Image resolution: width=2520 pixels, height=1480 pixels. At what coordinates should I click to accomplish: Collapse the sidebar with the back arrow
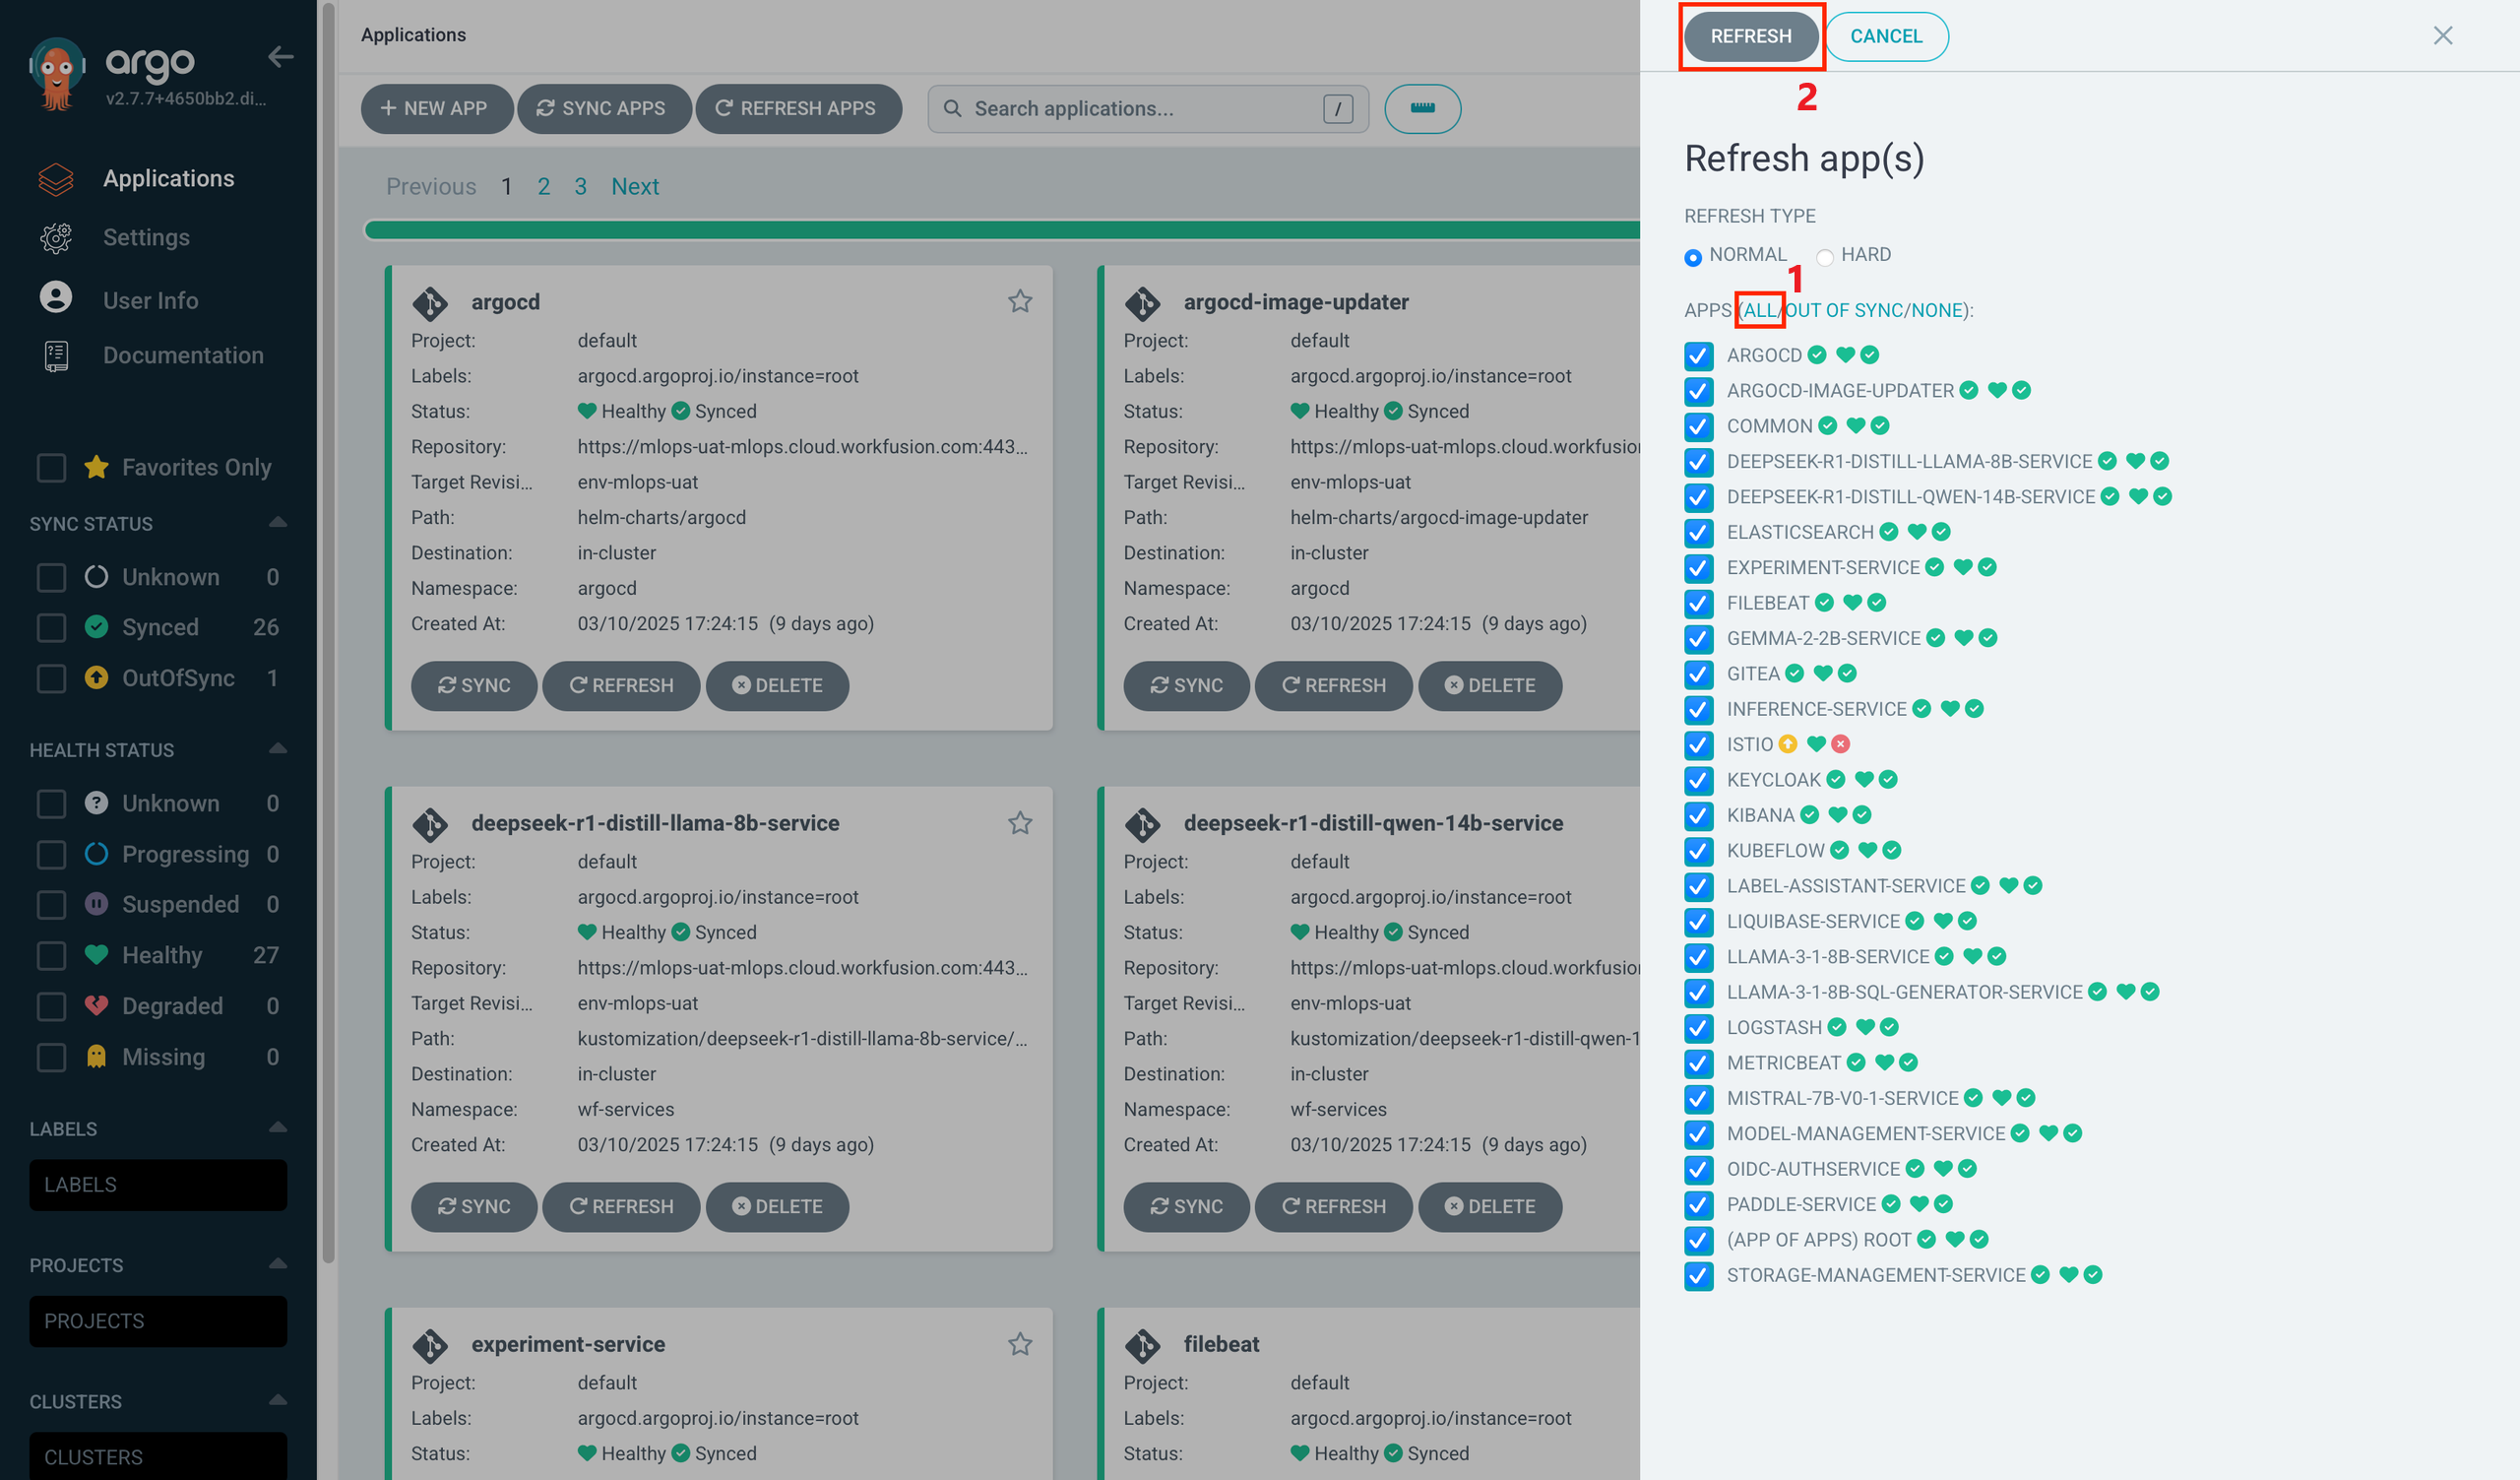coord(281,57)
